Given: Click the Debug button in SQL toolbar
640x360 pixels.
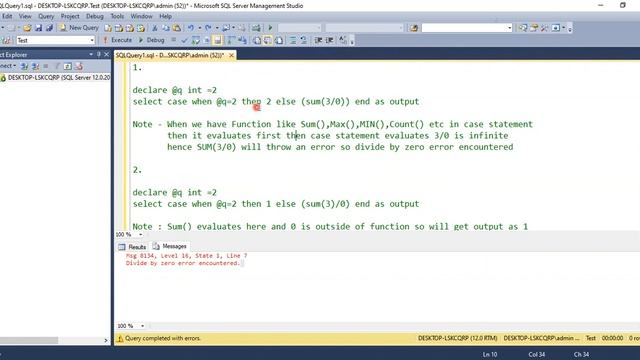Looking at the screenshot, I should (151, 40).
